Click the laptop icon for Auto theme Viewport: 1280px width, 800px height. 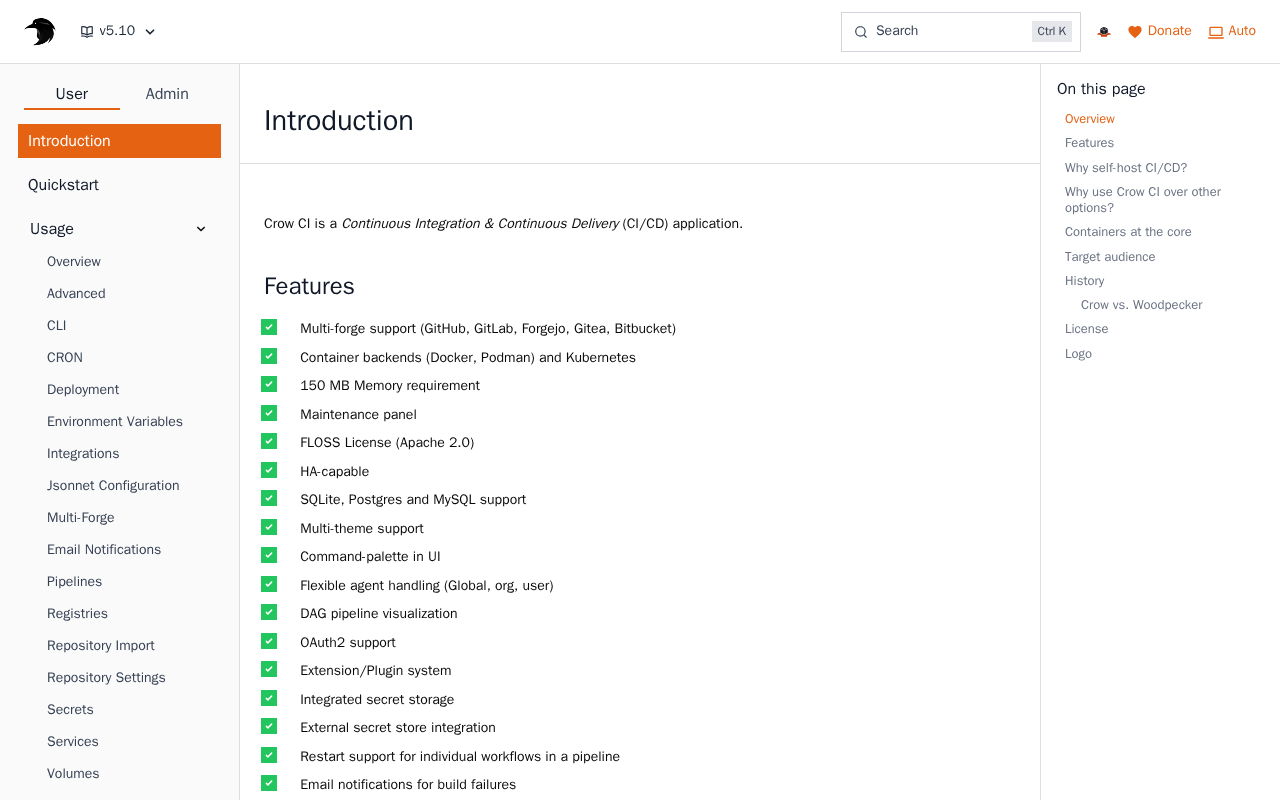(x=1216, y=32)
